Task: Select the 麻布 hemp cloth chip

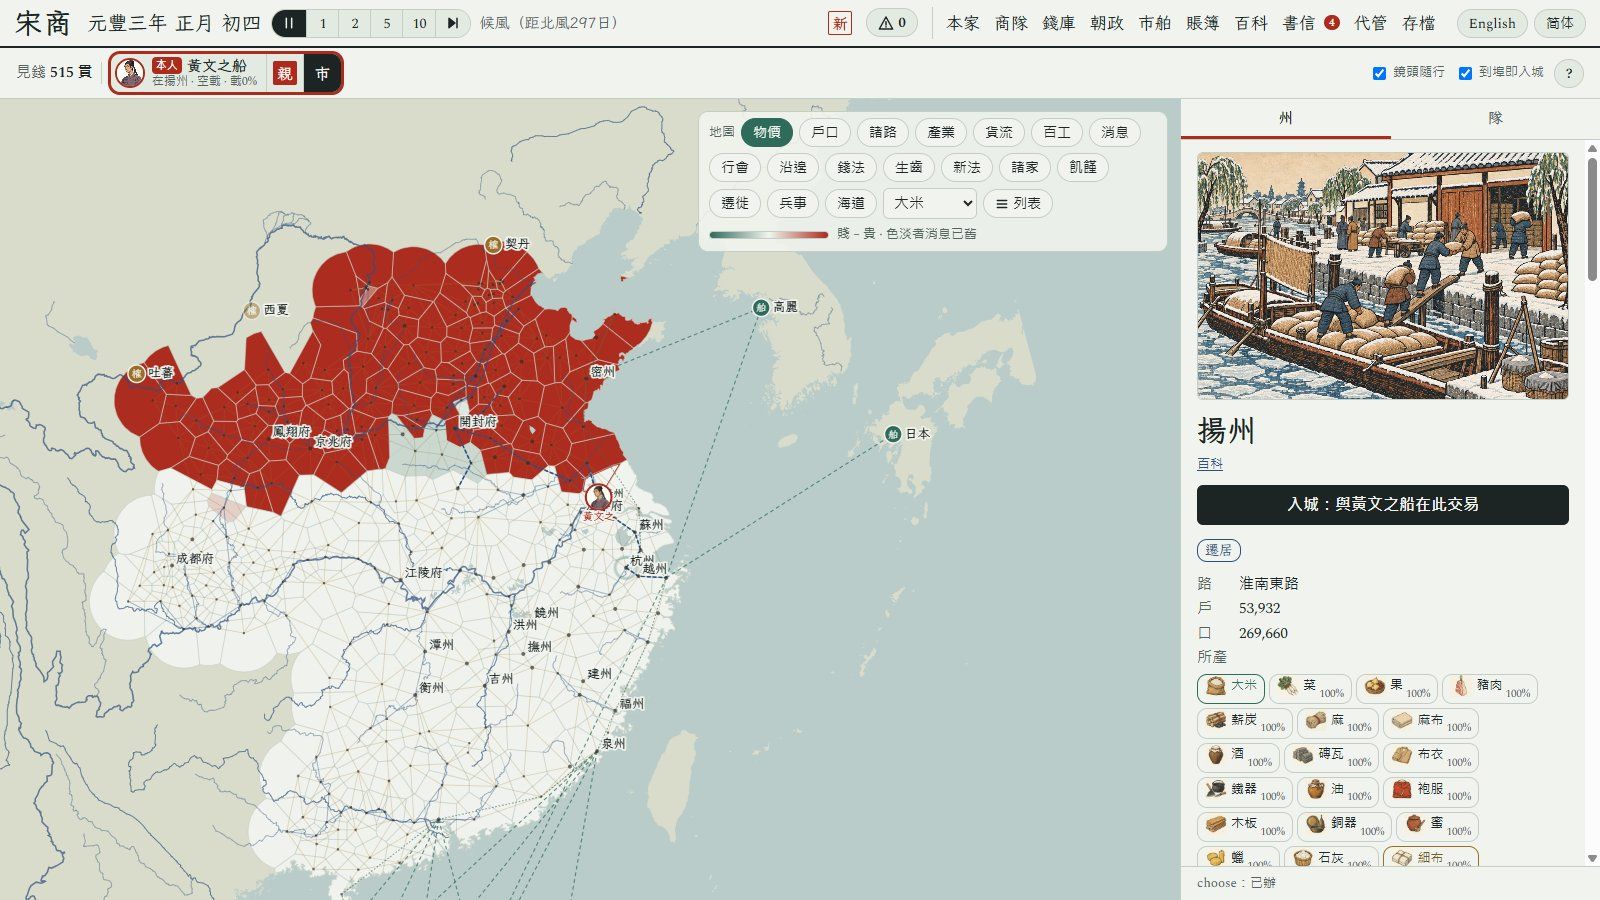Action: point(1431,722)
